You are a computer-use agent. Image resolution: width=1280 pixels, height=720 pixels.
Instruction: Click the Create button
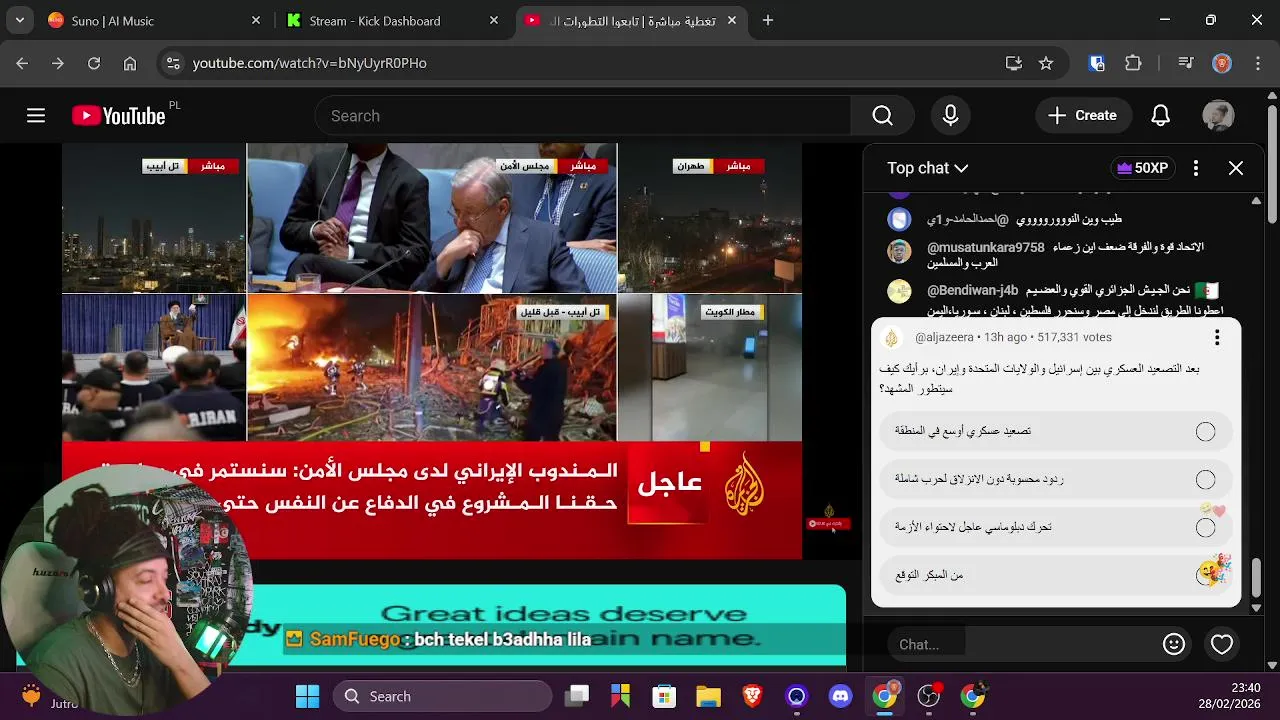[1082, 116]
